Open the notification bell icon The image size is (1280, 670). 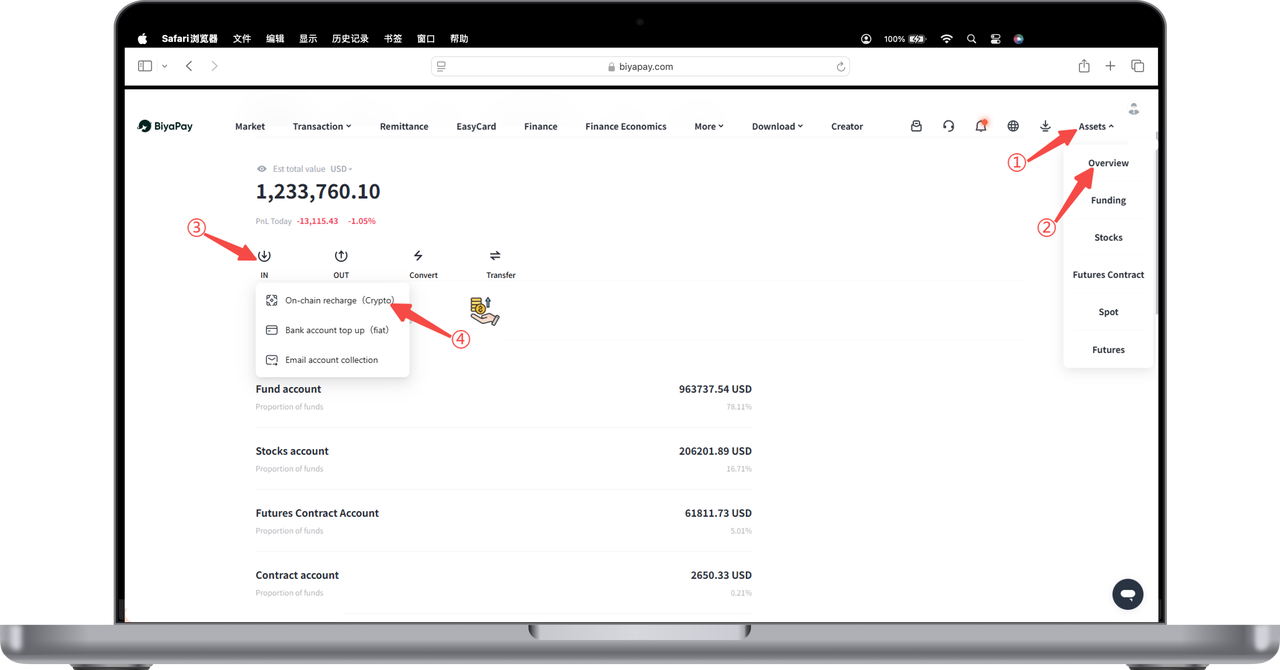[981, 126]
